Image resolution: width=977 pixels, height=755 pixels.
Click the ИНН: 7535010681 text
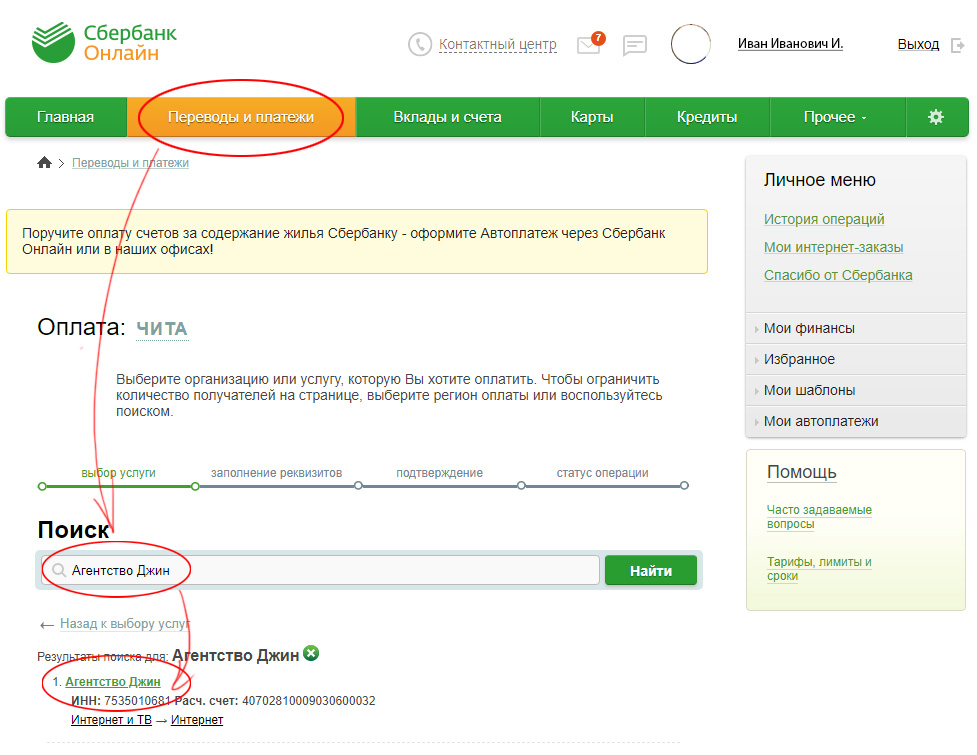(x=121, y=701)
